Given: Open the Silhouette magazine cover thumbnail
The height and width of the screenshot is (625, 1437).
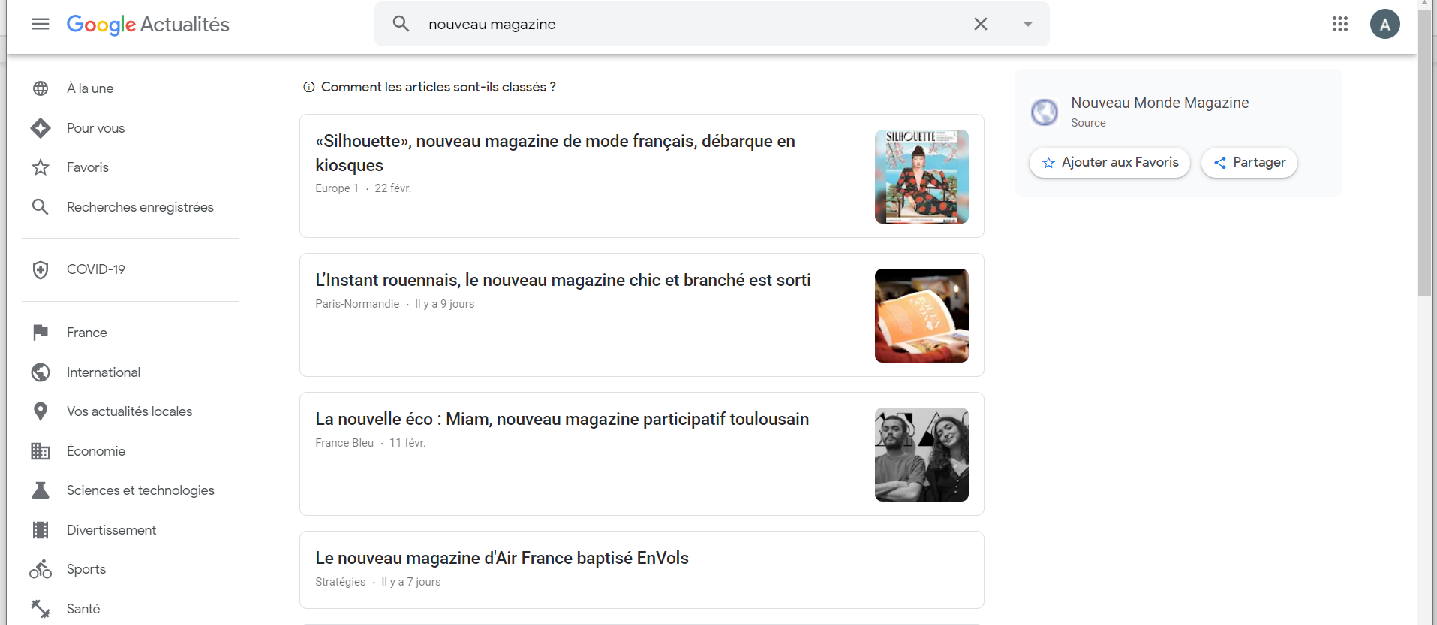Looking at the screenshot, I should click(921, 176).
